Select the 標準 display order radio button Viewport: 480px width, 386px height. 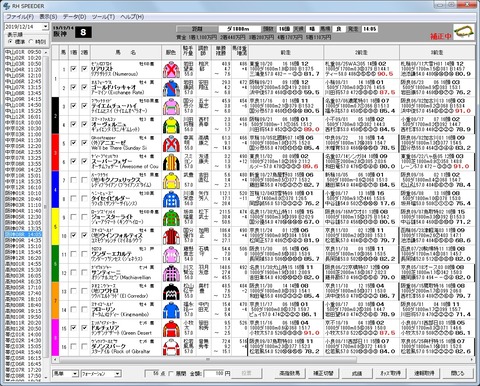[10, 42]
